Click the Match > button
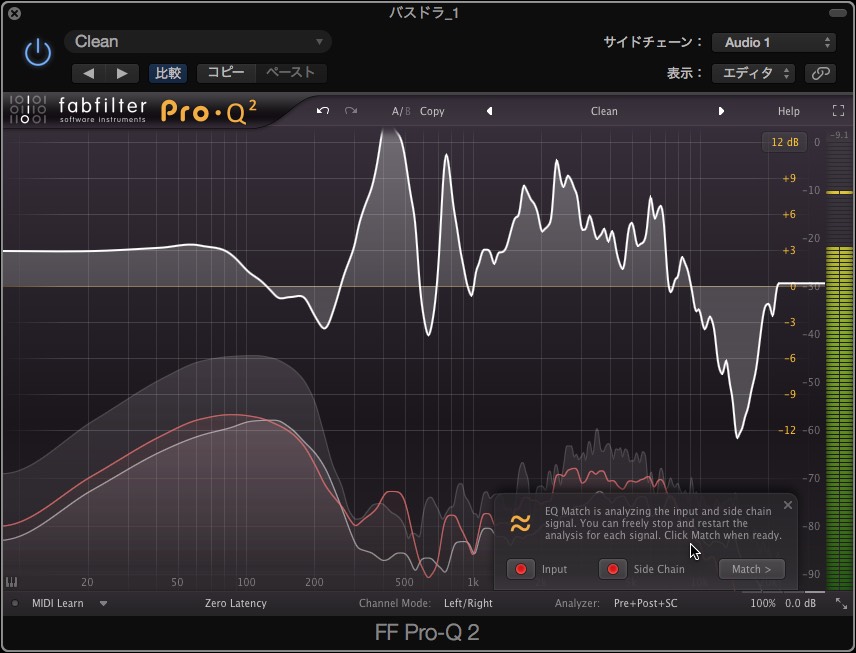This screenshot has width=856, height=653. click(x=752, y=569)
